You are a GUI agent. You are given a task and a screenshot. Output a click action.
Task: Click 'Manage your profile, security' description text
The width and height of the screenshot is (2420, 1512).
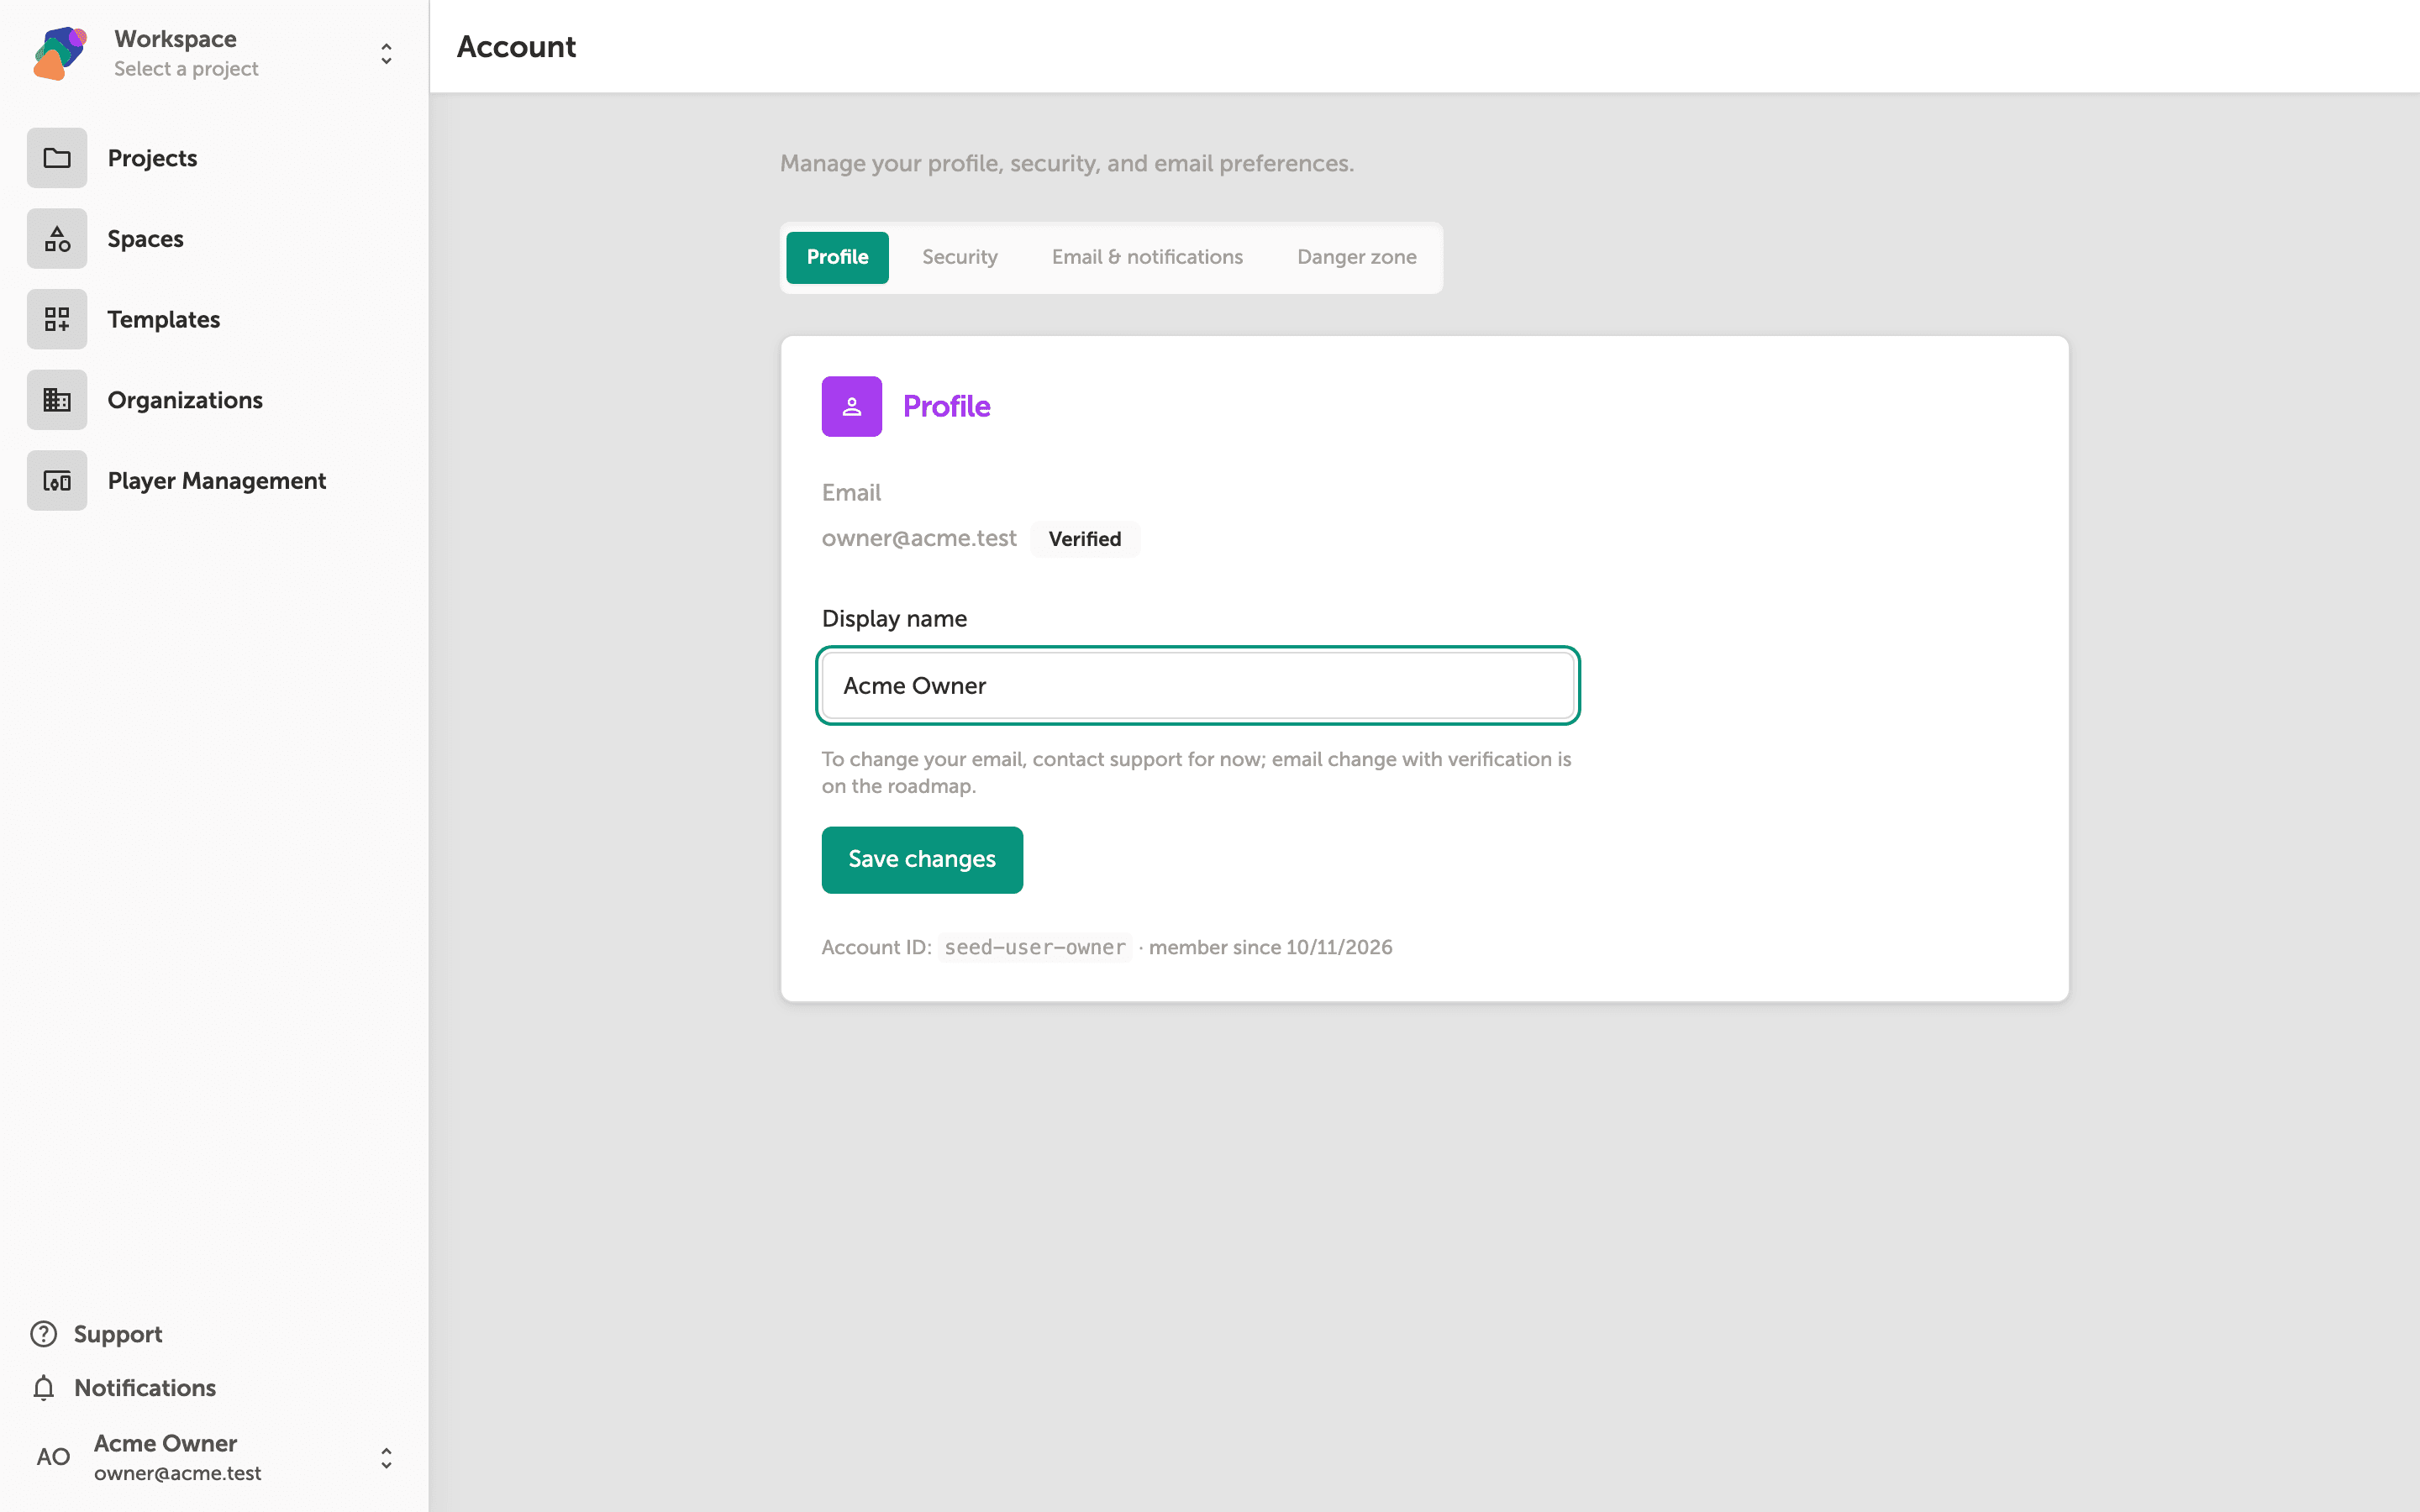click(x=1067, y=163)
